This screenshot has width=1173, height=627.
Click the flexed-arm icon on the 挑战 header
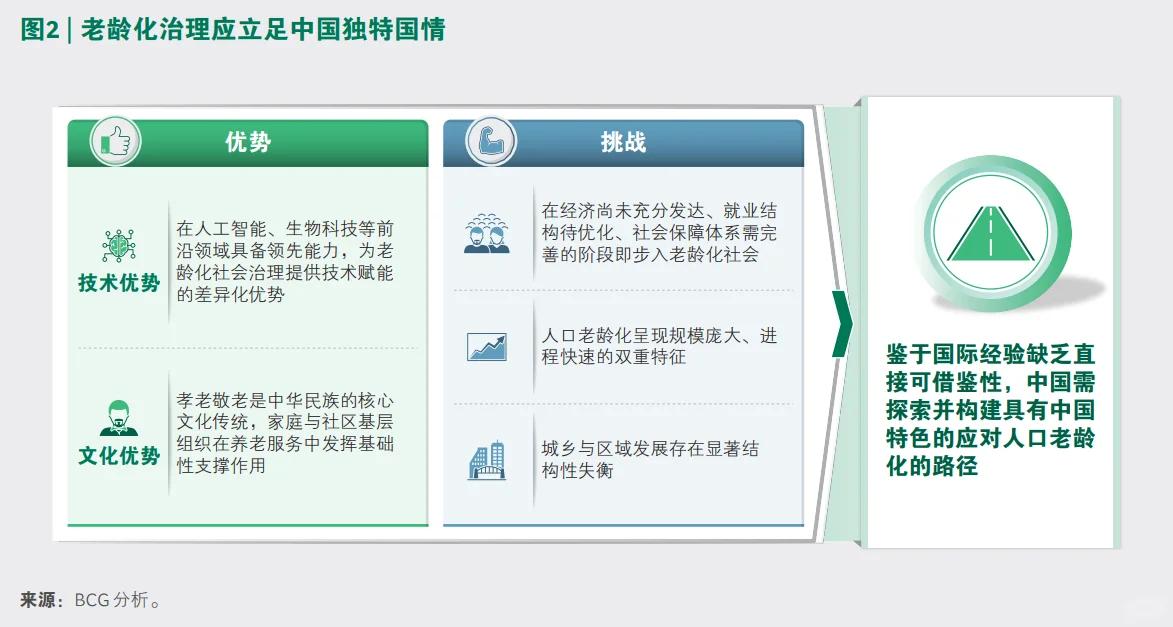click(x=489, y=142)
